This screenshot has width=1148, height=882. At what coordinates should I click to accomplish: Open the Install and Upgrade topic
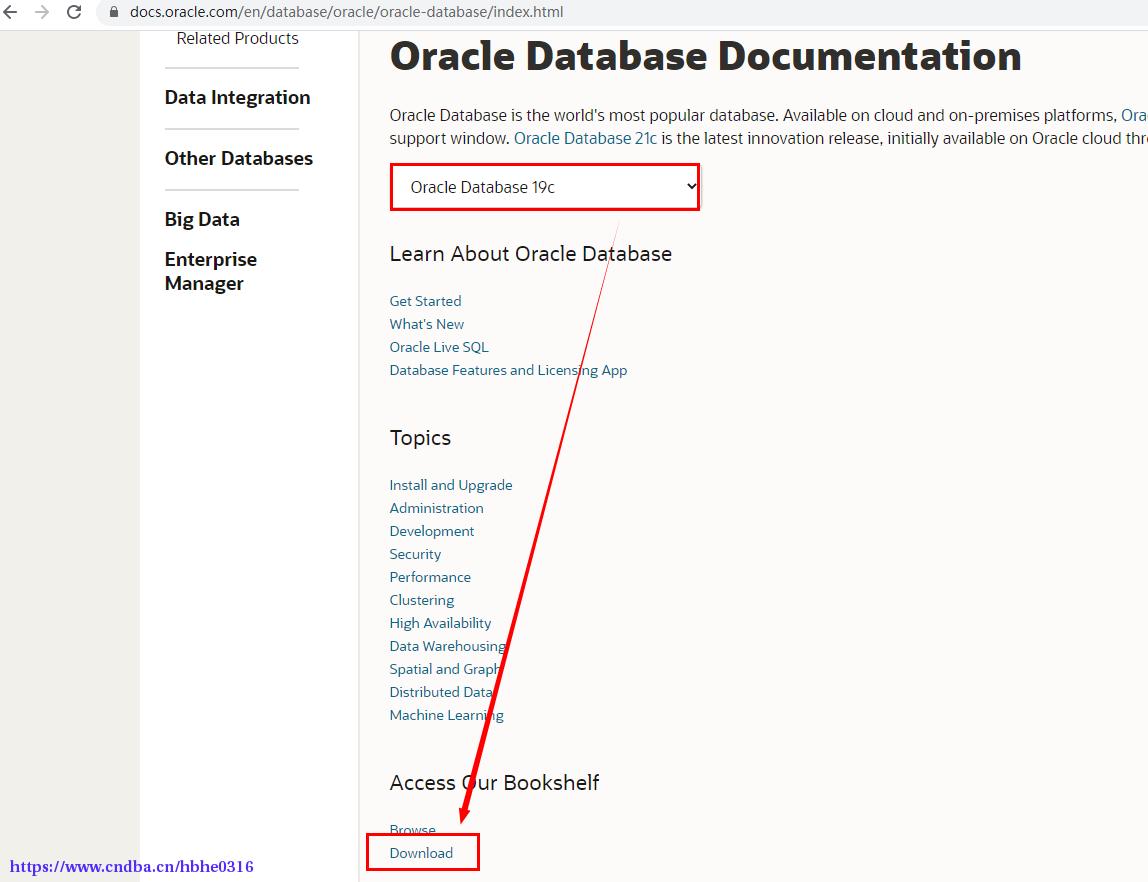pos(451,485)
